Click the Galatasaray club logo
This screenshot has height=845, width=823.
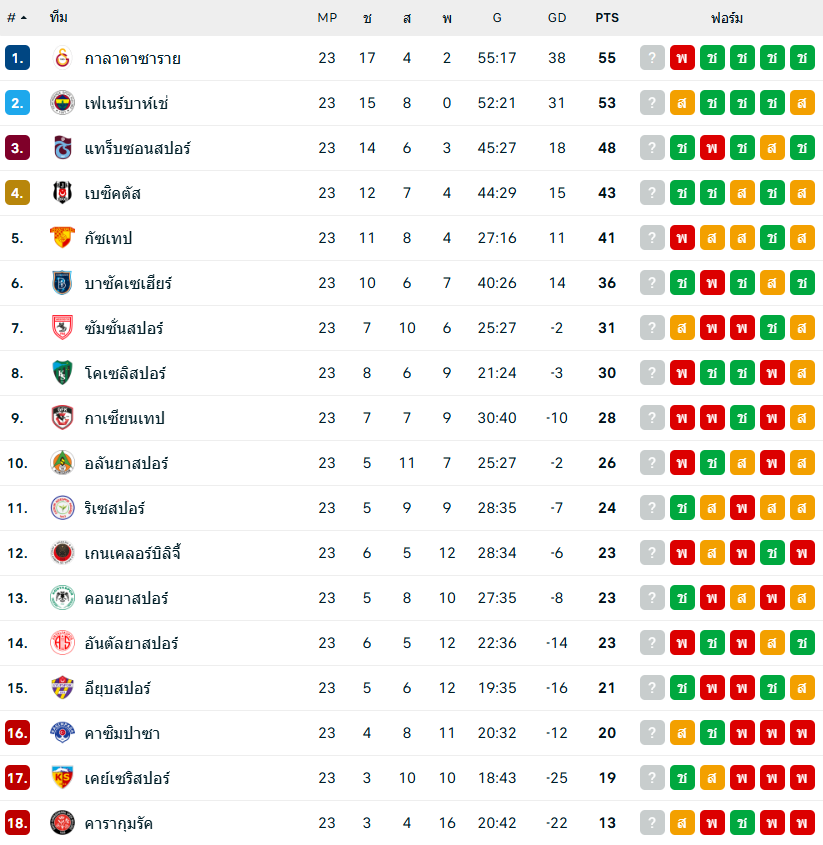click(x=62, y=58)
